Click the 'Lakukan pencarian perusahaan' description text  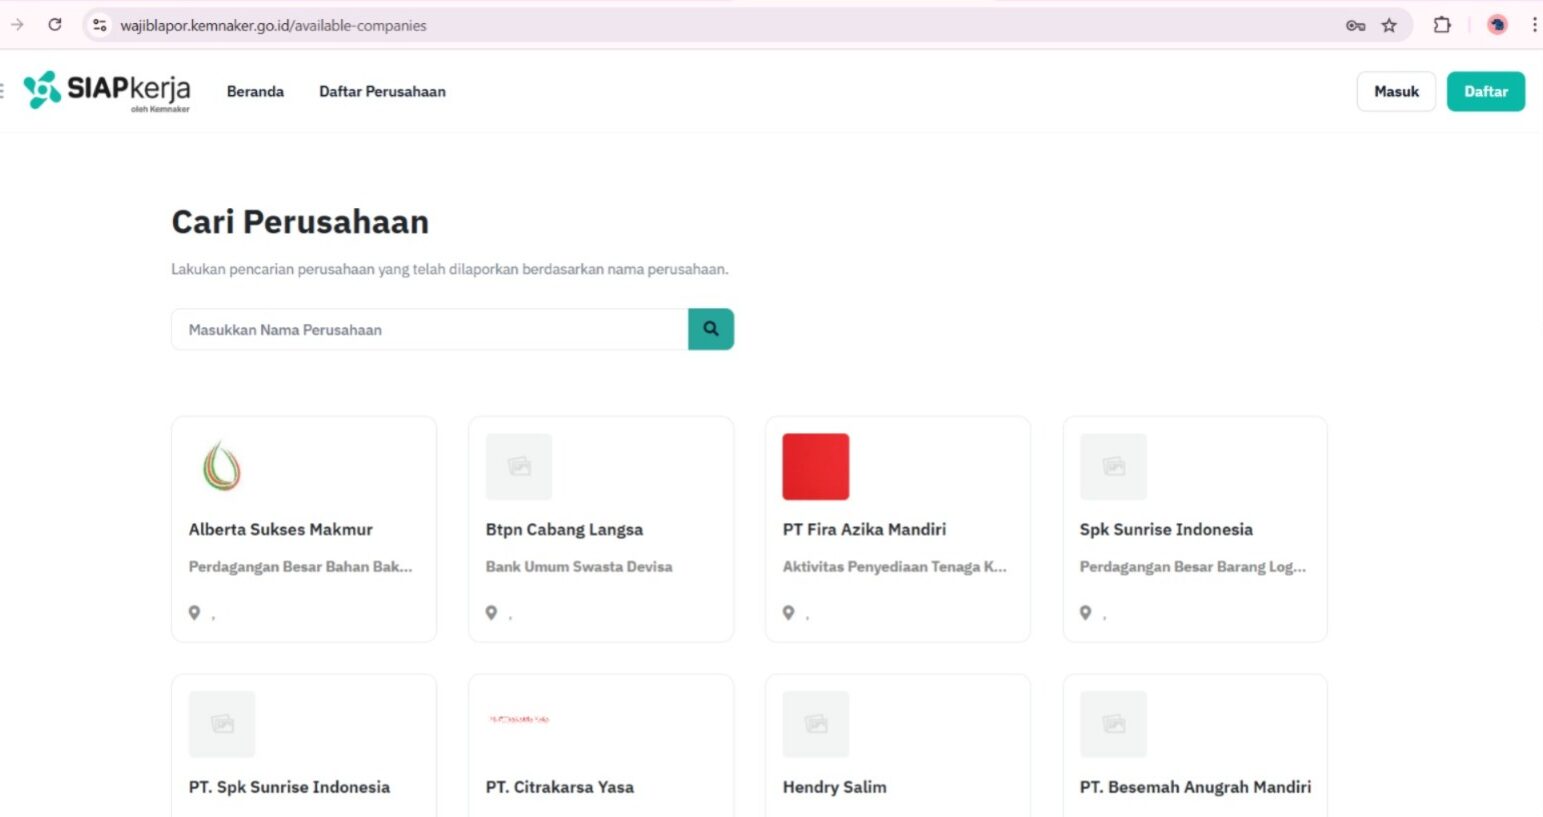click(x=449, y=269)
